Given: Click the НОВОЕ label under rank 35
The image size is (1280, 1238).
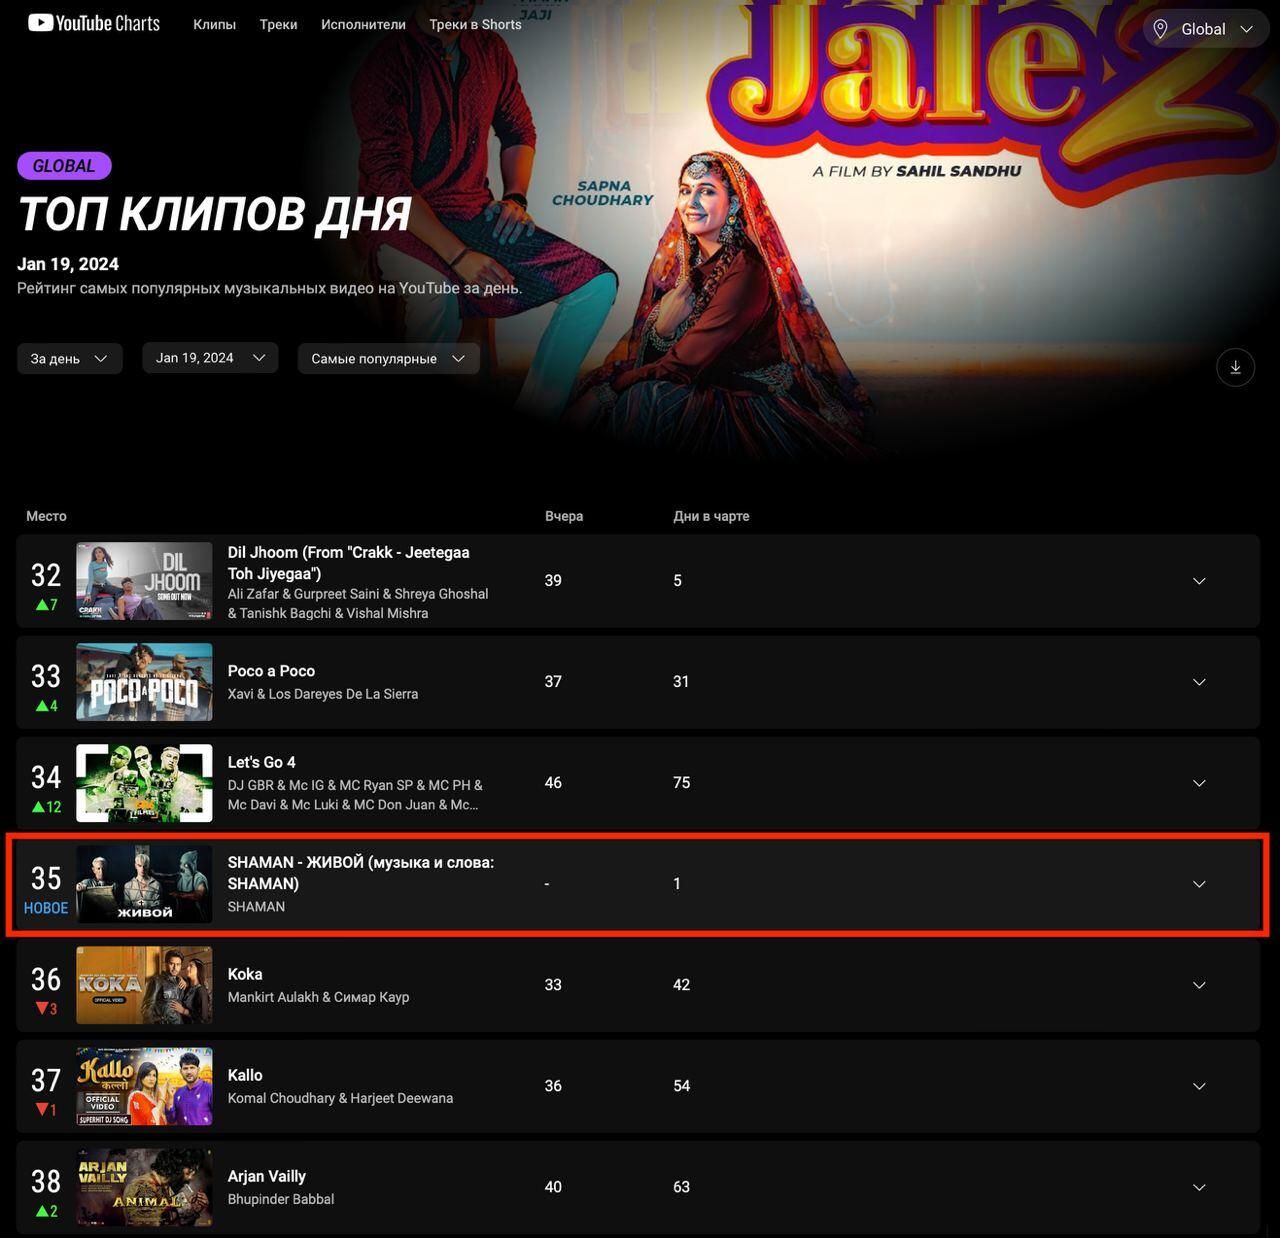Looking at the screenshot, I should pyautogui.click(x=46, y=908).
